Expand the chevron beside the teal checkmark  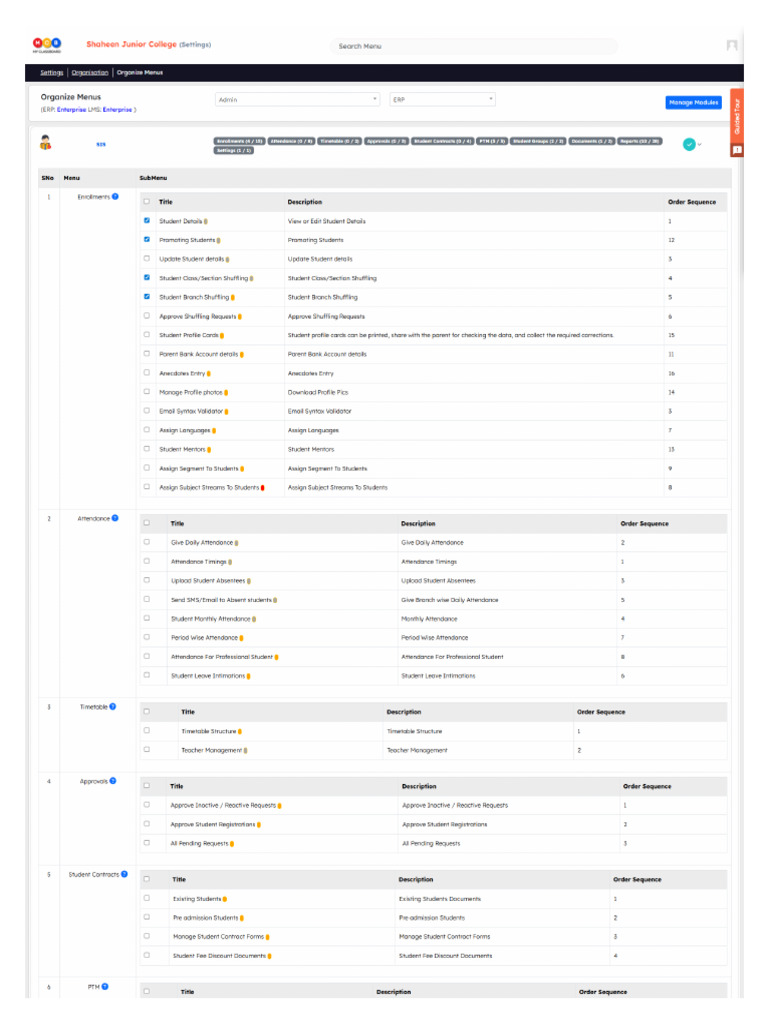click(699, 145)
